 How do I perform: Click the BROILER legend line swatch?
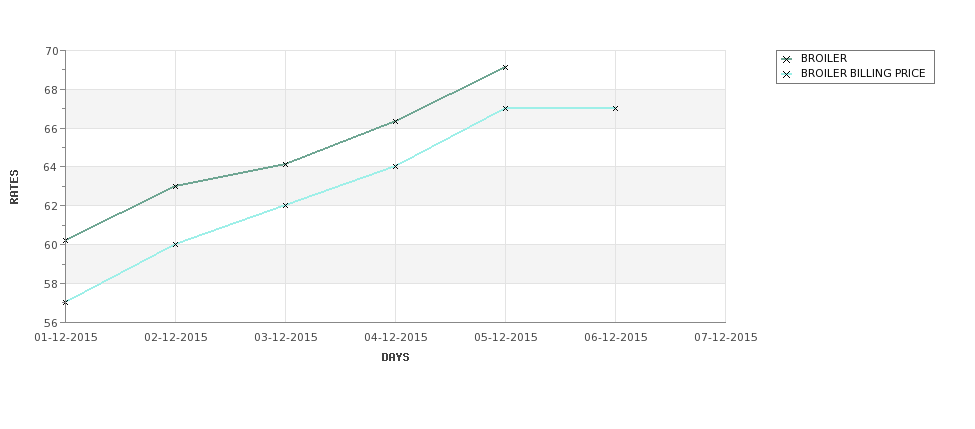(x=787, y=59)
